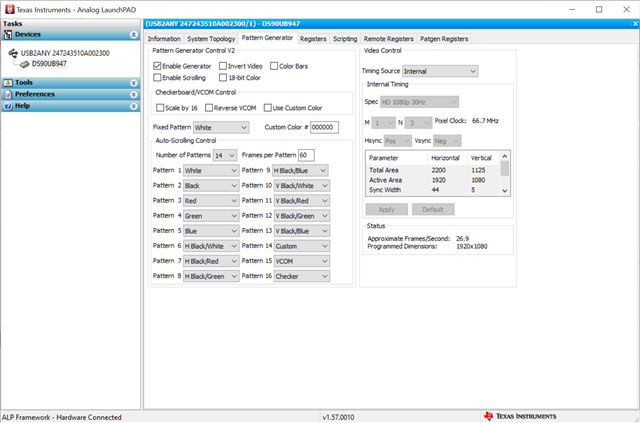Click the Tools section header
The width and height of the screenshot is (640, 423).
pyautogui.click(x=71, y=83)
